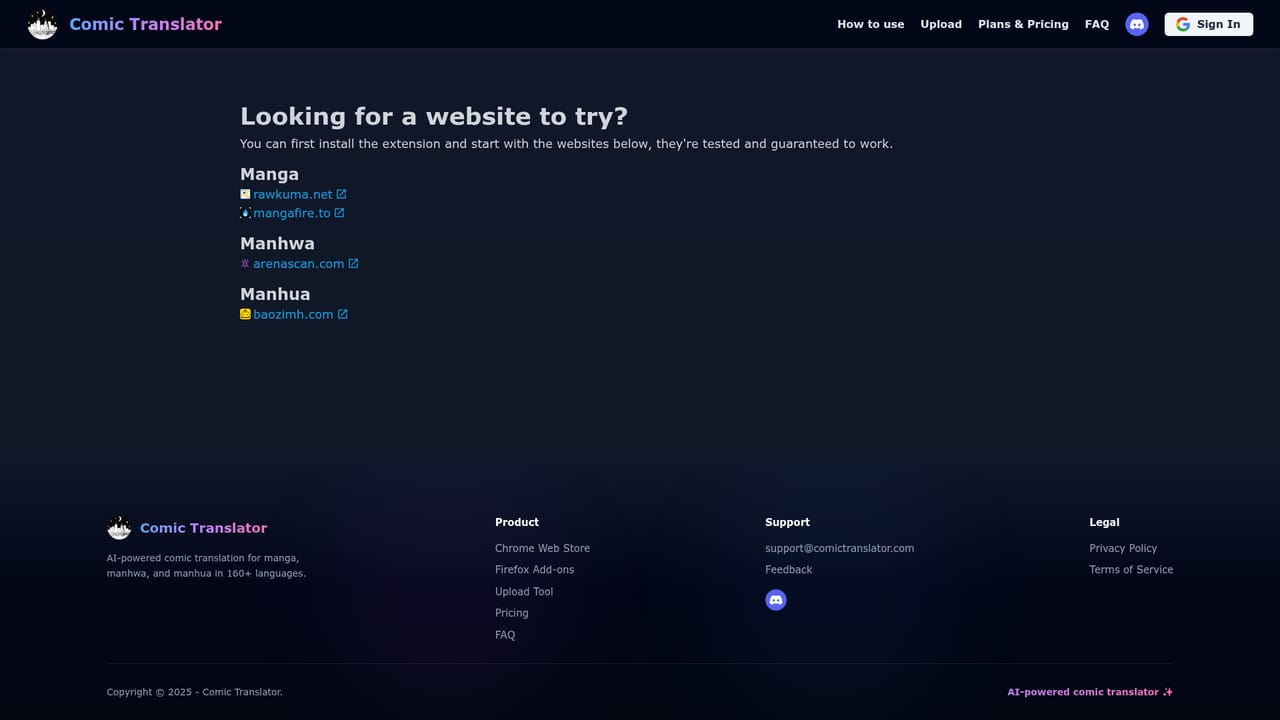Open the Discord icon in footer Support section
This screenshot has height=720, width=1280.
click(776, 600)
